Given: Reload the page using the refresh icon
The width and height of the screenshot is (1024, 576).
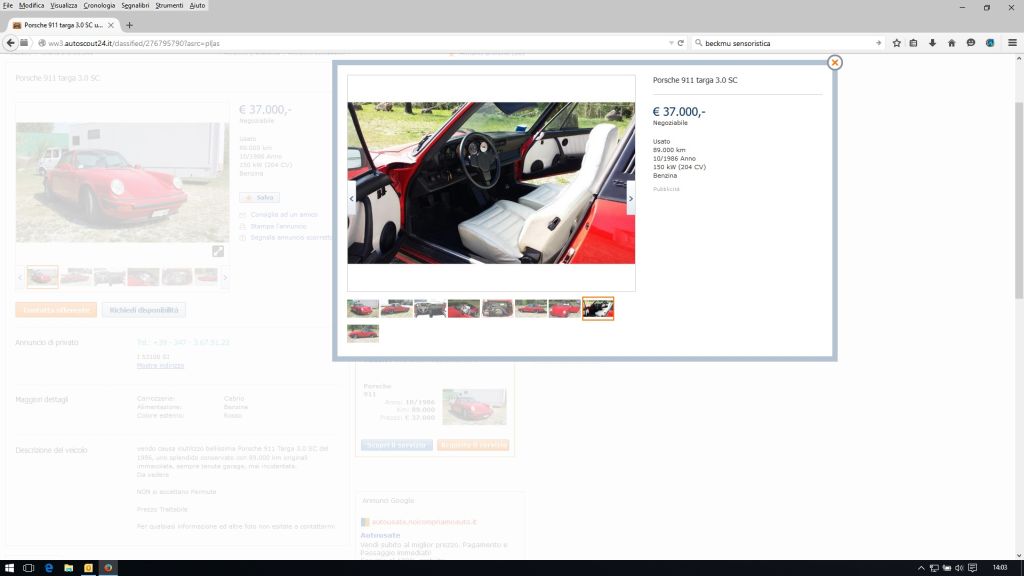Looking at the screenshot, I should click(x=680, y=43).
